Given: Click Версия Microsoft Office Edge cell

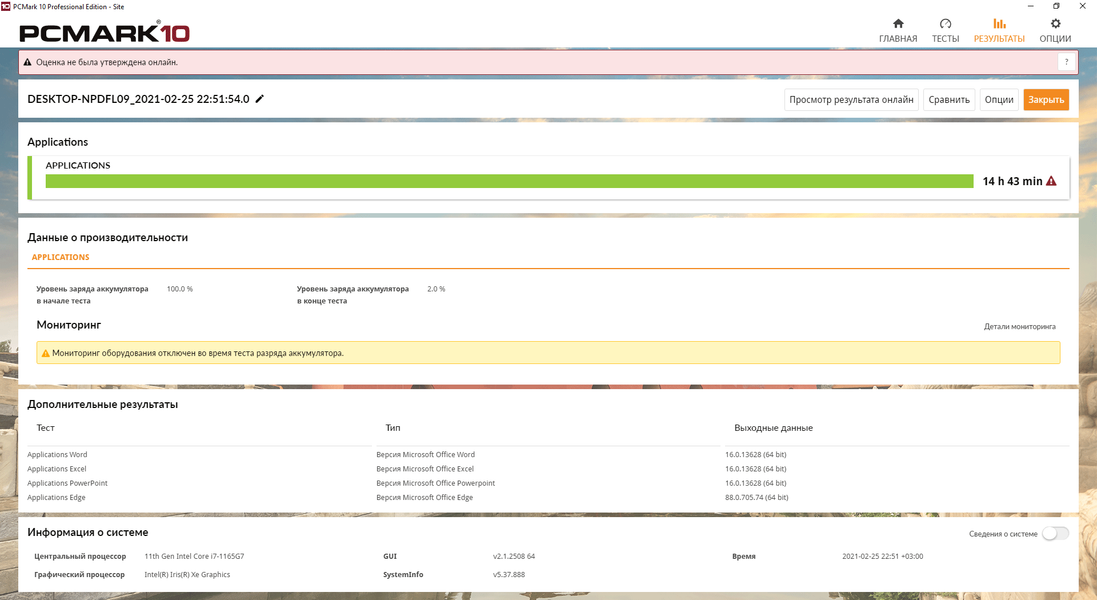Looking at the screenshot, I should (x=425, y=497).
